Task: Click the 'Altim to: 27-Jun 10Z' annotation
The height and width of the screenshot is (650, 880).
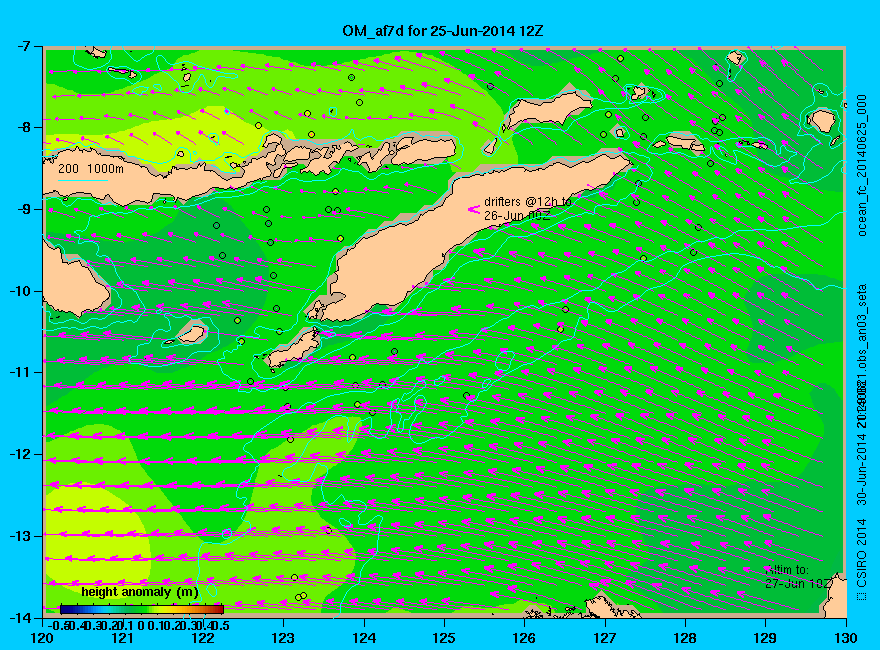Action: pyautogui.click(x=797, y=576)
